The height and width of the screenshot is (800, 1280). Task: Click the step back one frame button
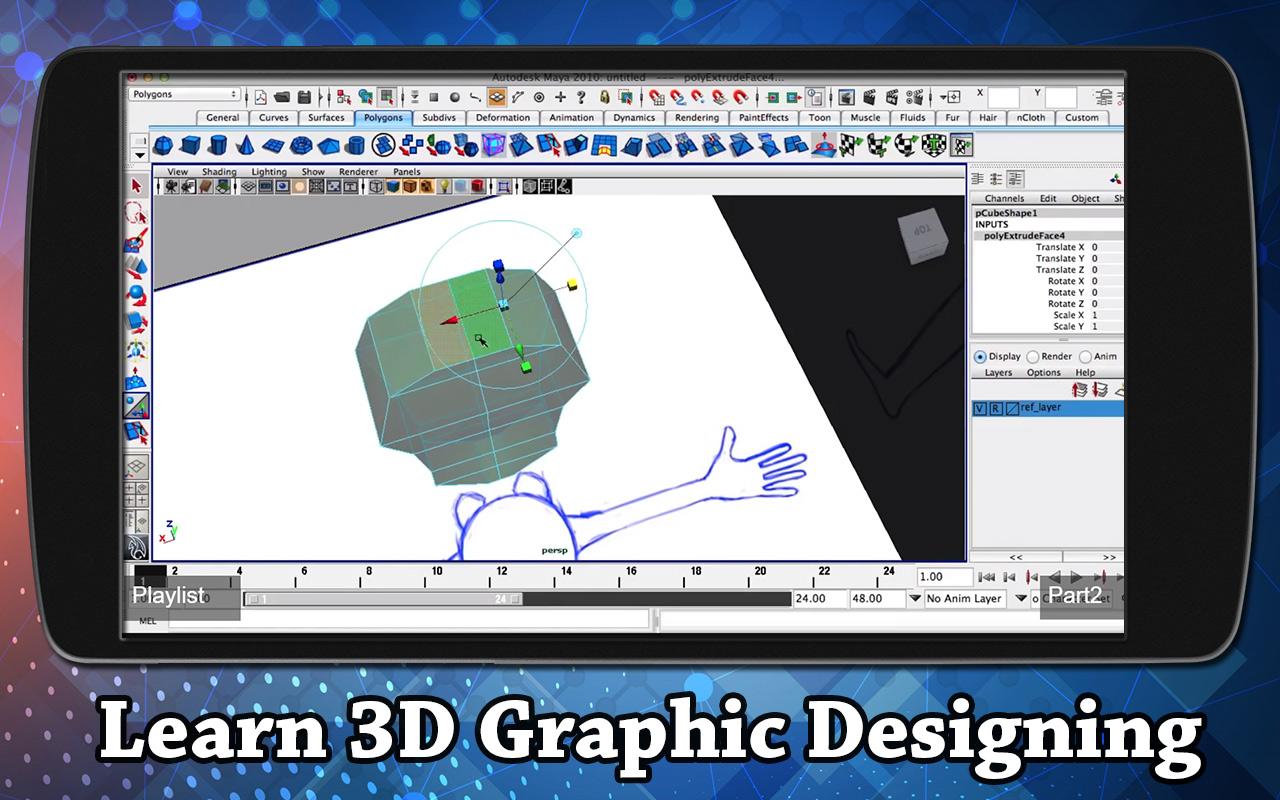[x=1009, y=577]
